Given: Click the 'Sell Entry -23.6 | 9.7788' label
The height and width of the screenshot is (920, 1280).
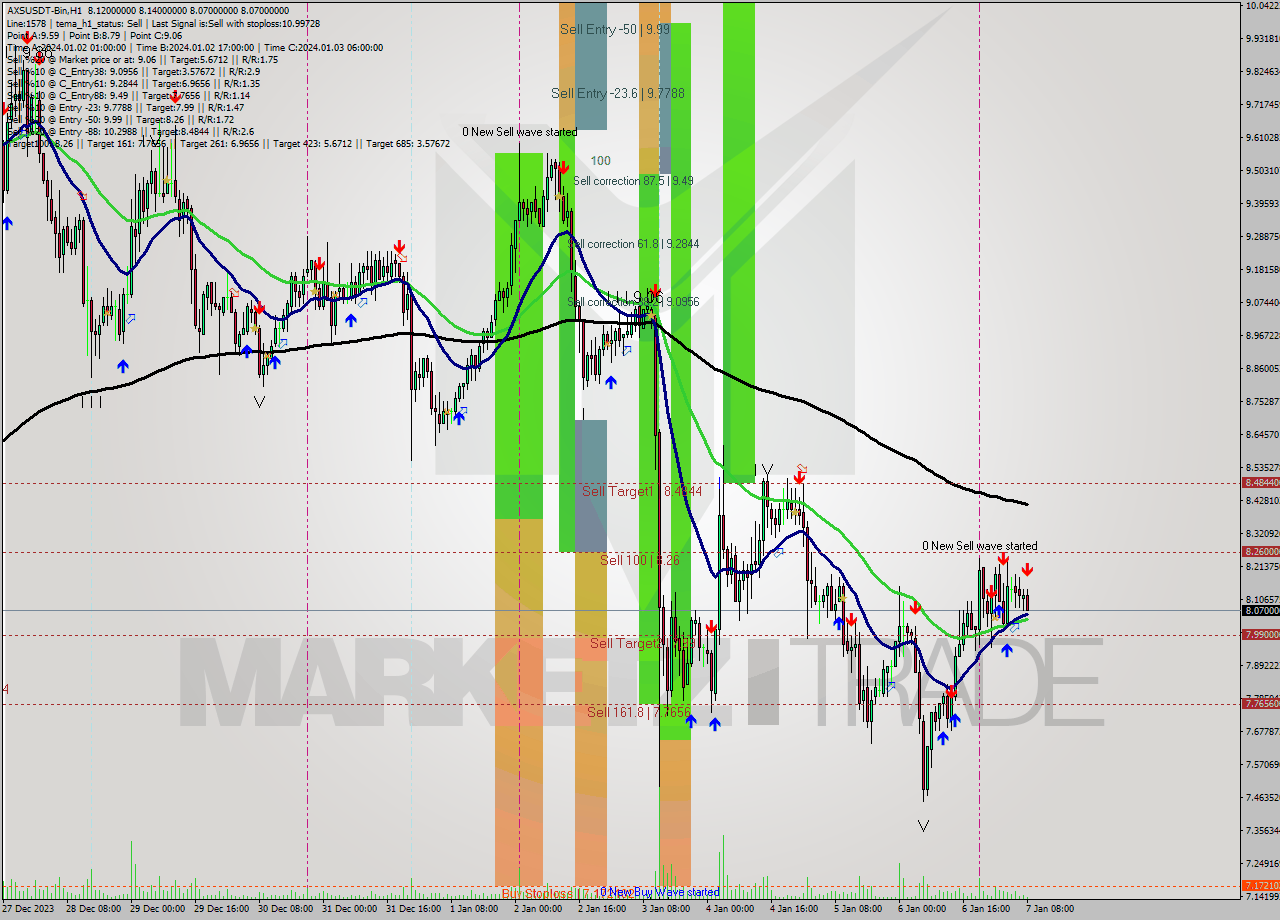Looking at the screenshot, I should click(618, 93).
